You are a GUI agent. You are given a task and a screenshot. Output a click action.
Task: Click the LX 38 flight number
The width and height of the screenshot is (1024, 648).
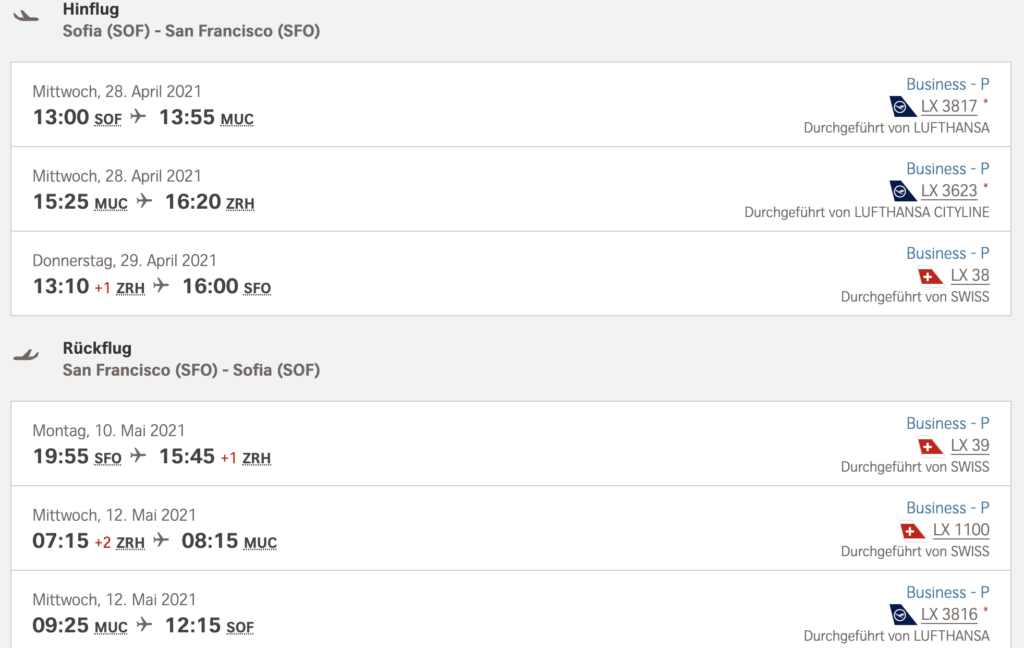970,276
